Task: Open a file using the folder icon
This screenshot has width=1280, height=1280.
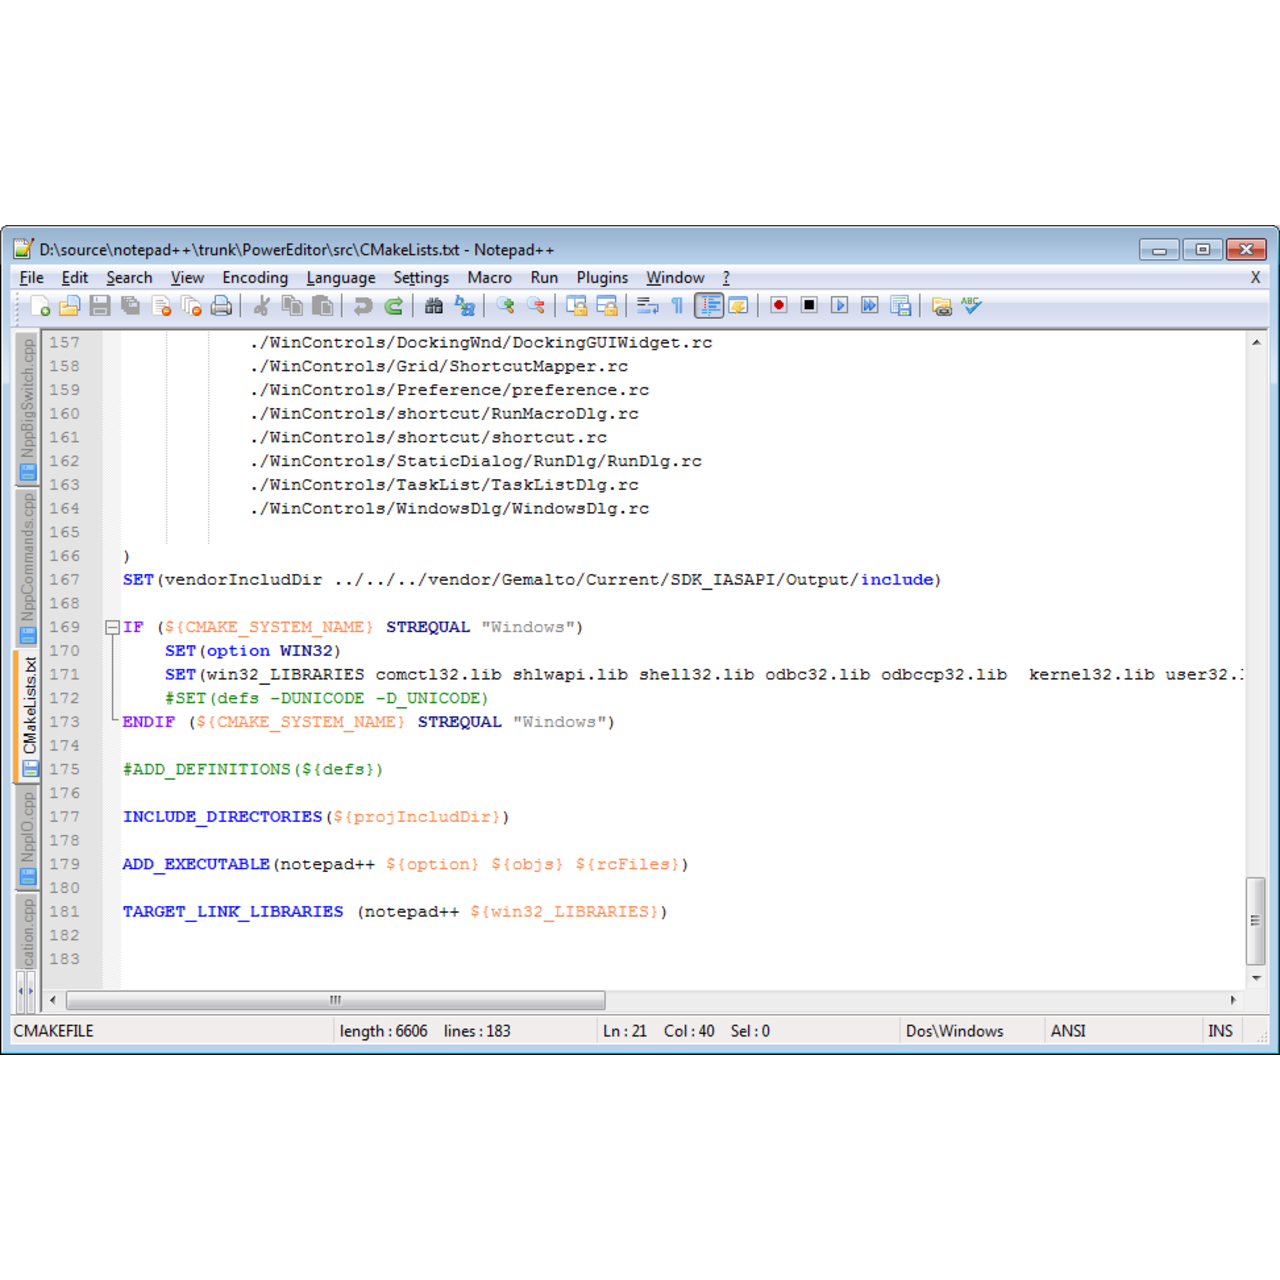Action: click(x=68, y=306)
